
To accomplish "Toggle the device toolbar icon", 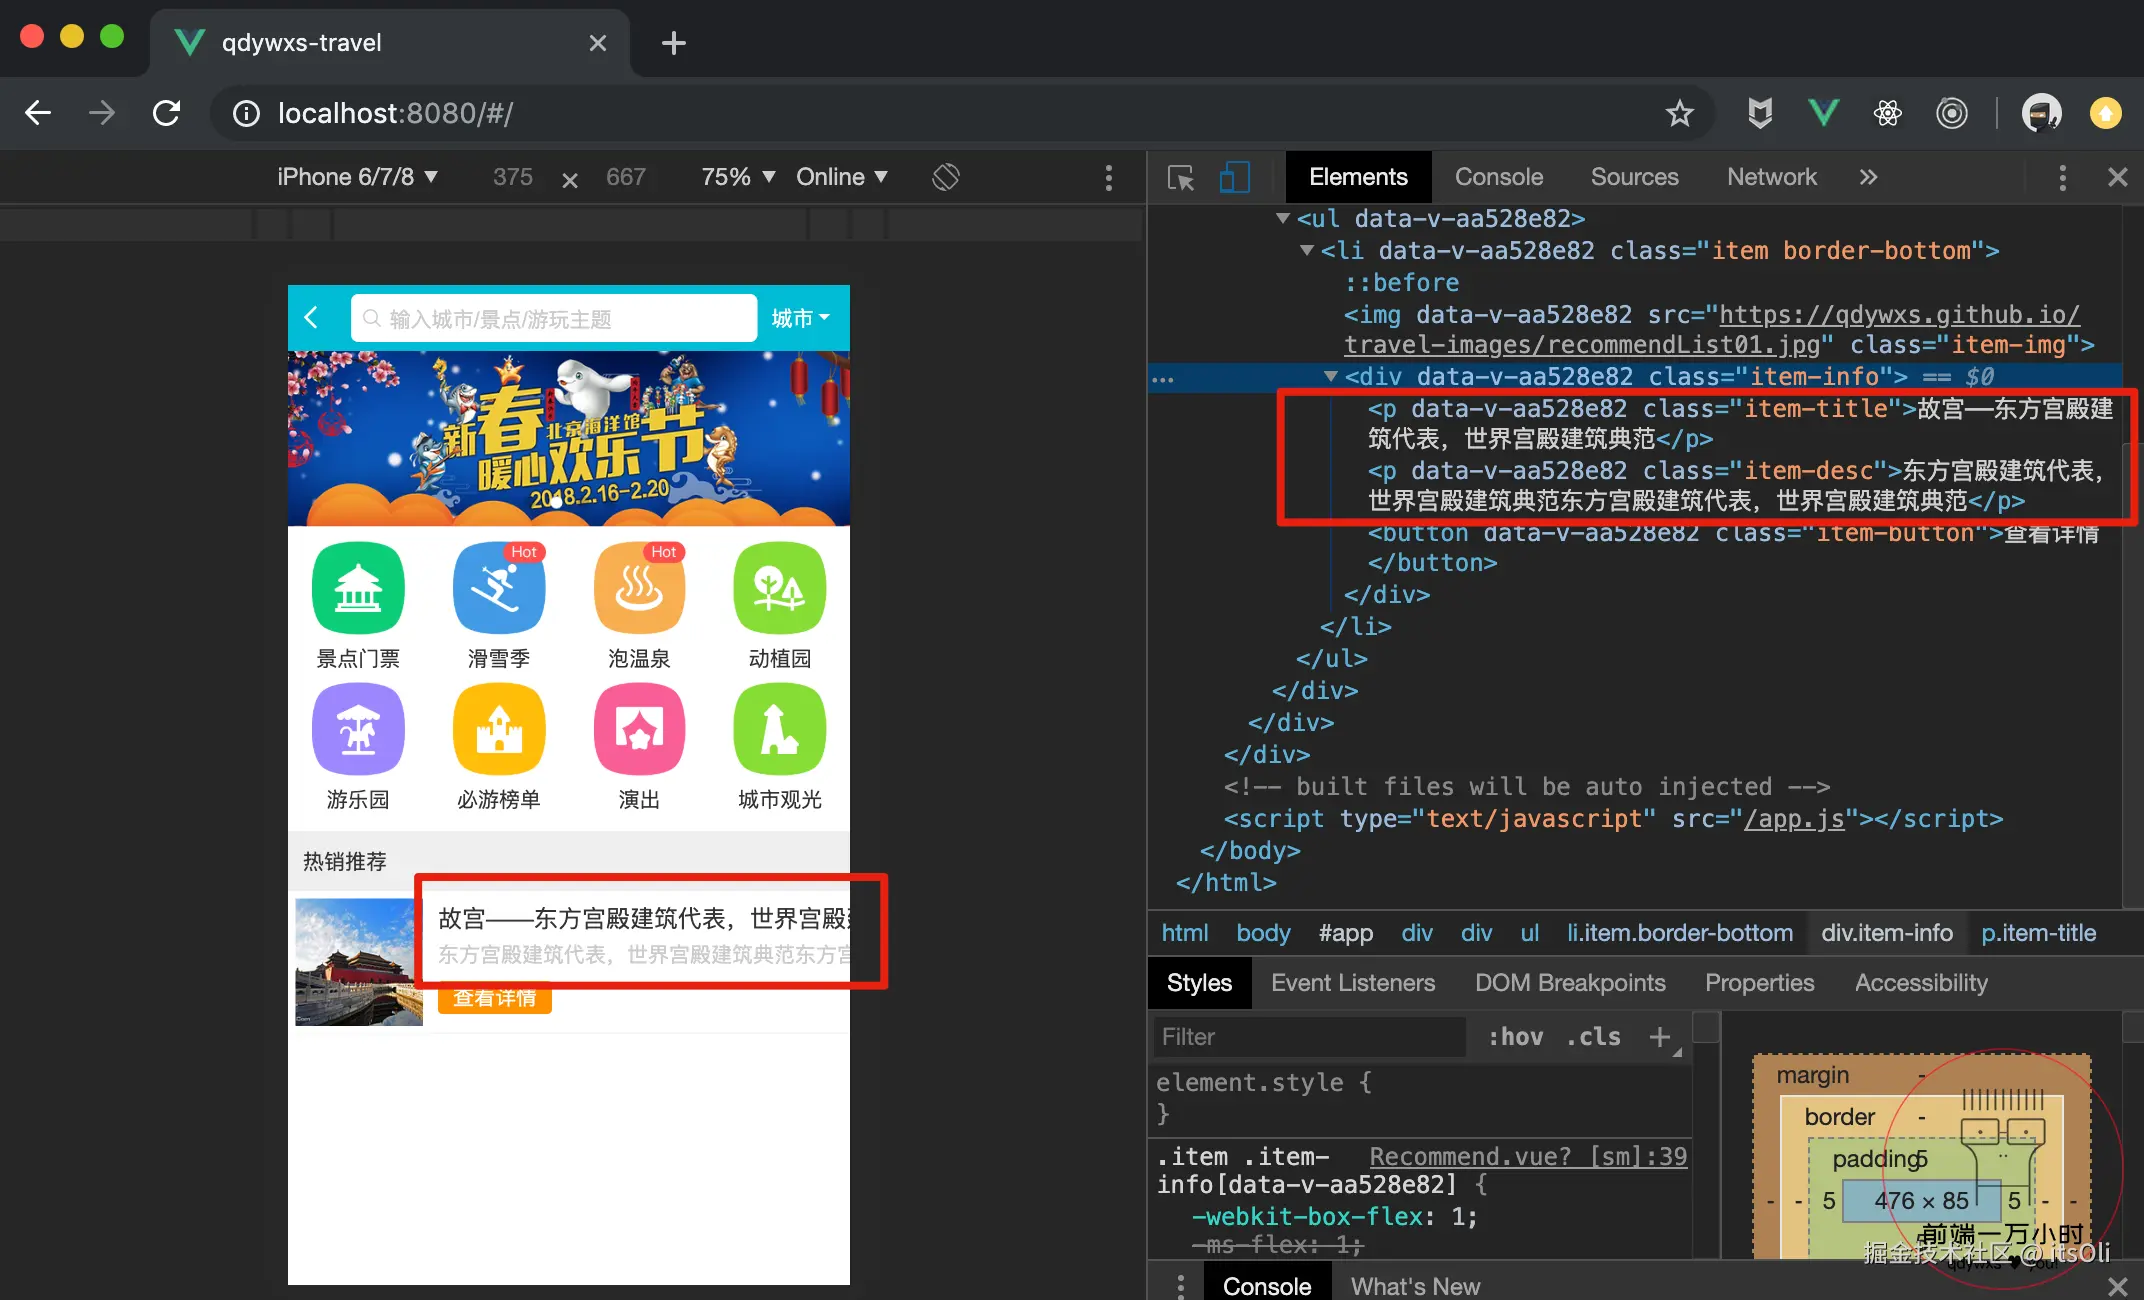I will (1235, 178).
